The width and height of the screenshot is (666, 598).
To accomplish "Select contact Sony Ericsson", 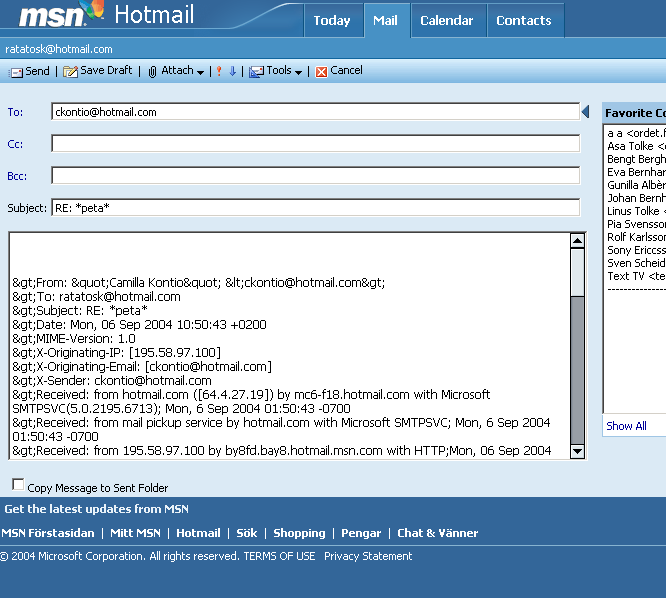I will click(636, 250).
